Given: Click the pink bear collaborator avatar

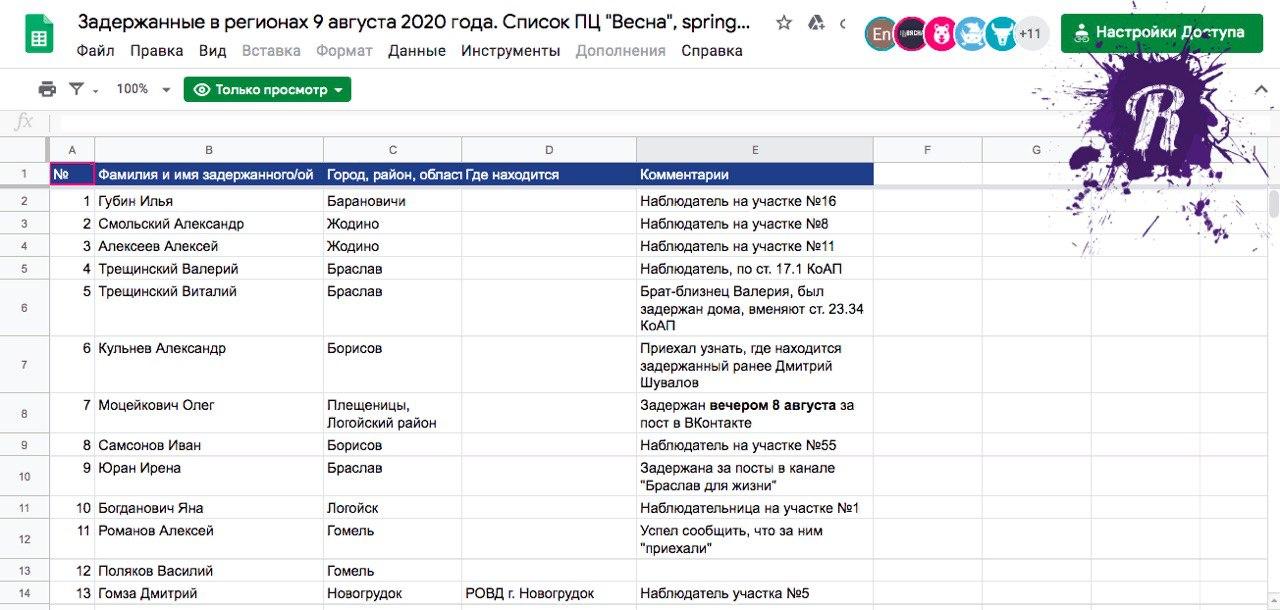Looking at the screenshot, I should click(941, 34).
